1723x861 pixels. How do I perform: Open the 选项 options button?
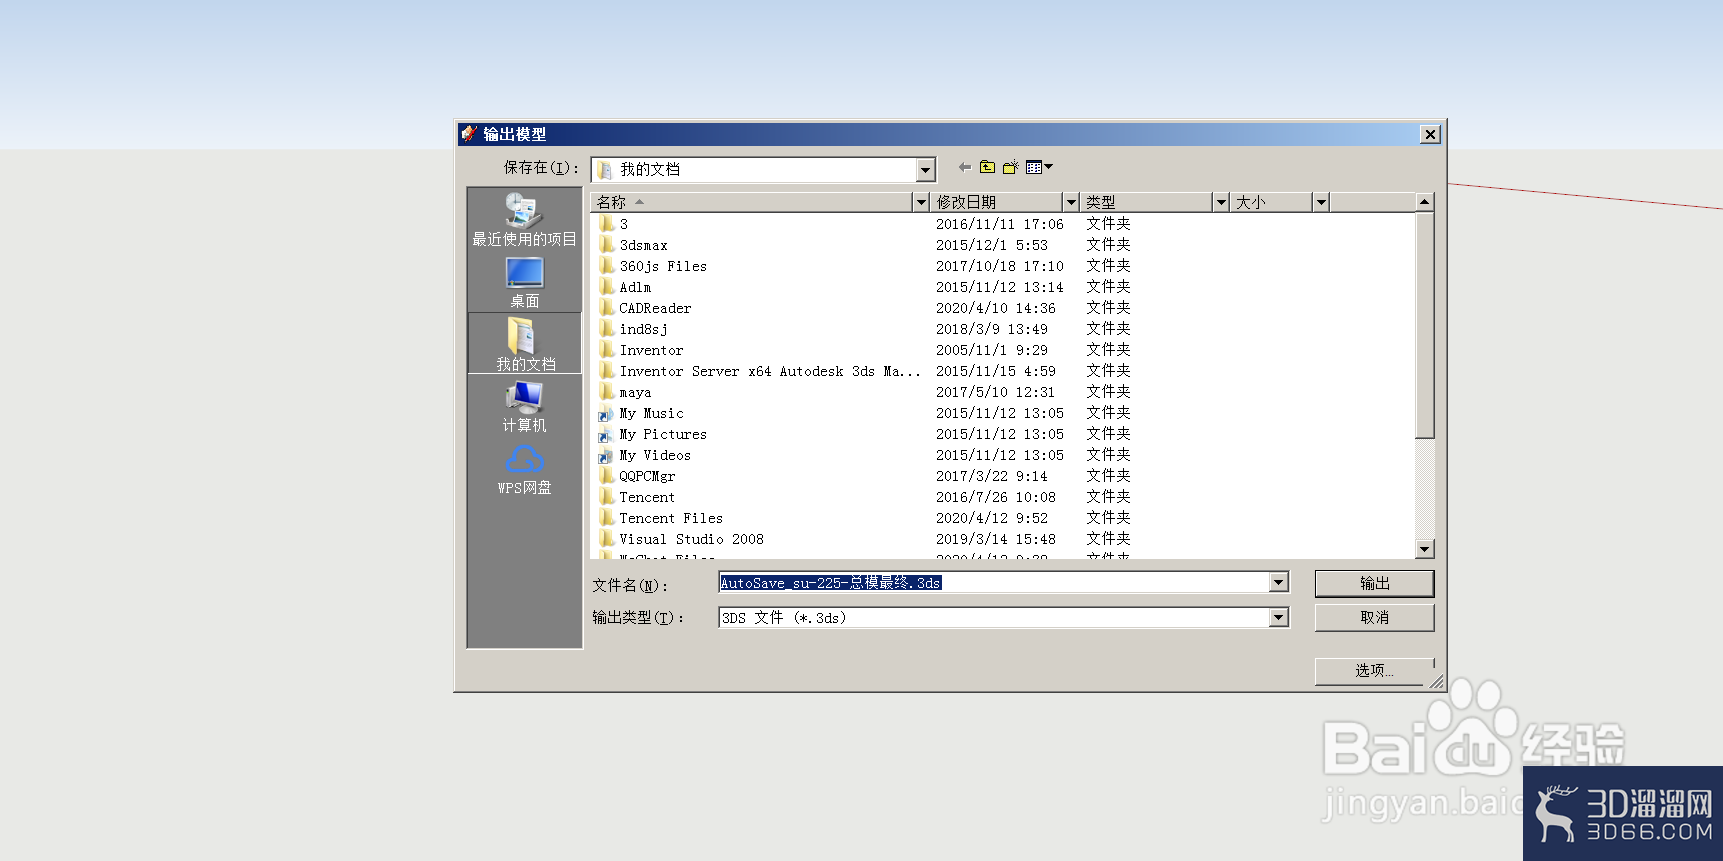pos(1374,671)
